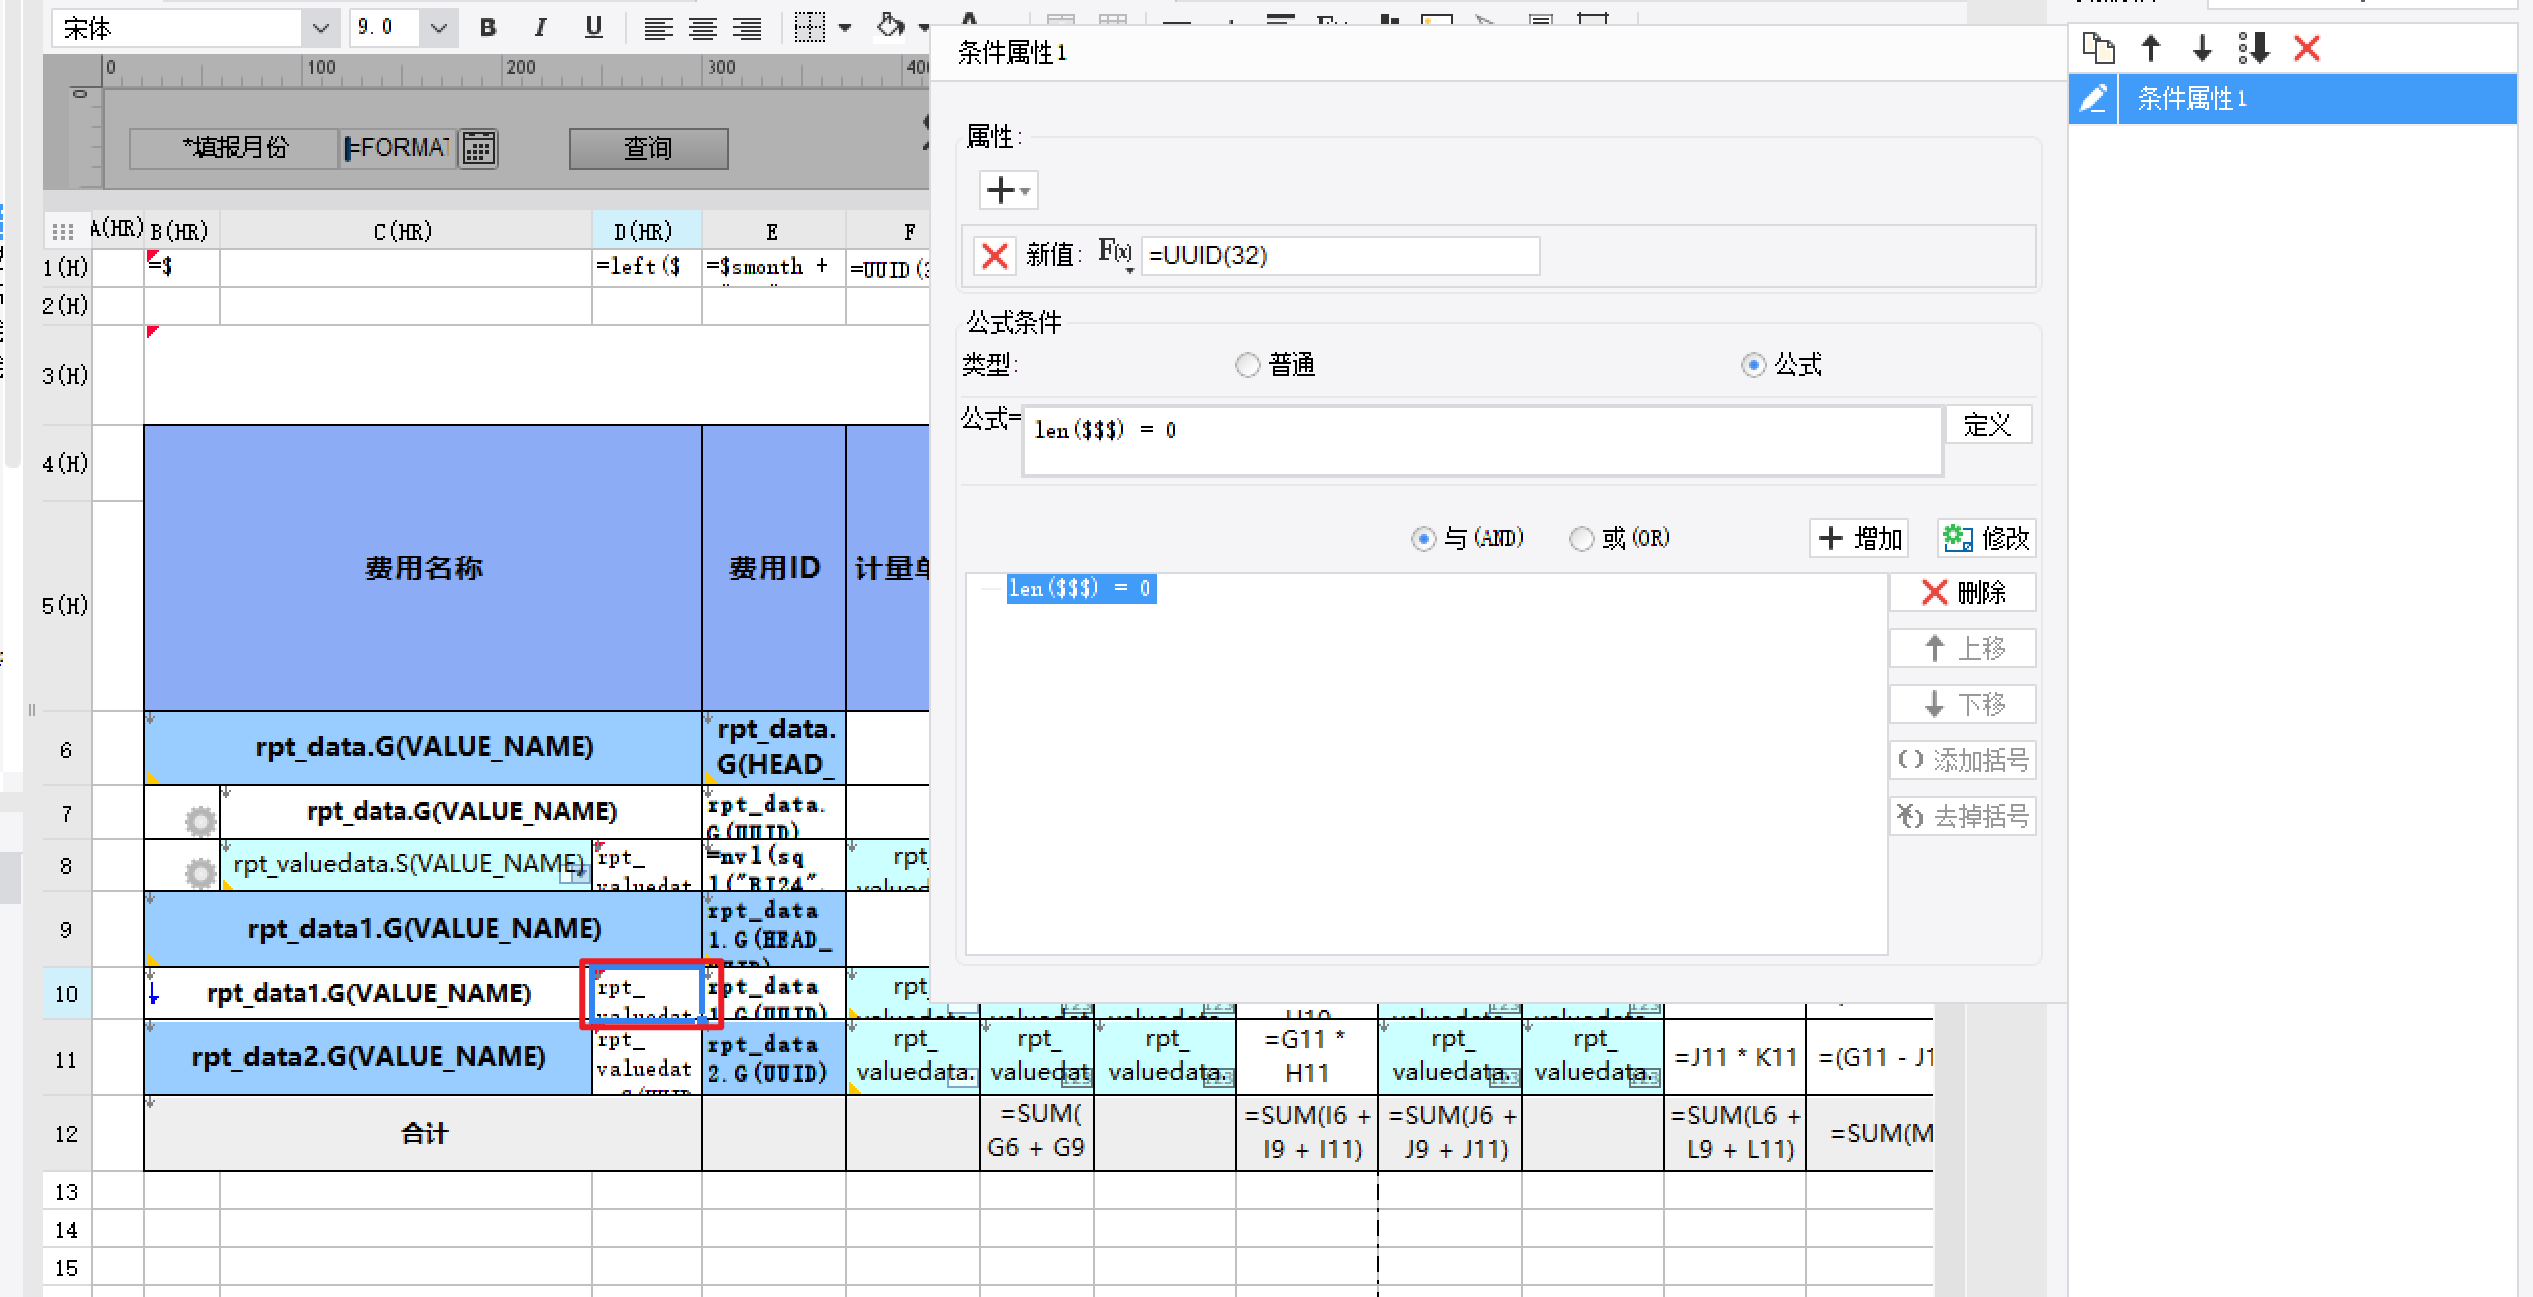
Task: Select cell =SUM(G6 + G9
Action: [1036, 1133]
